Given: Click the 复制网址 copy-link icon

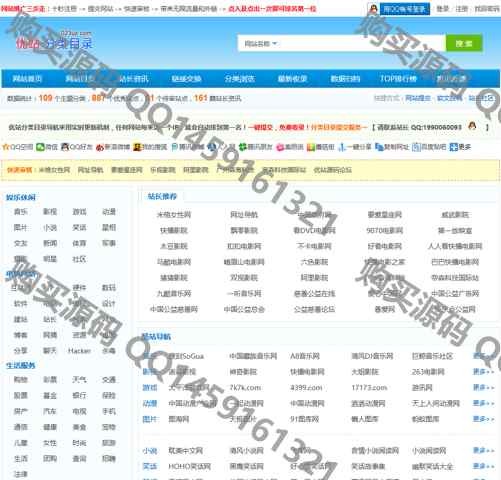Looking at the screenshot, I should (379, 147).
